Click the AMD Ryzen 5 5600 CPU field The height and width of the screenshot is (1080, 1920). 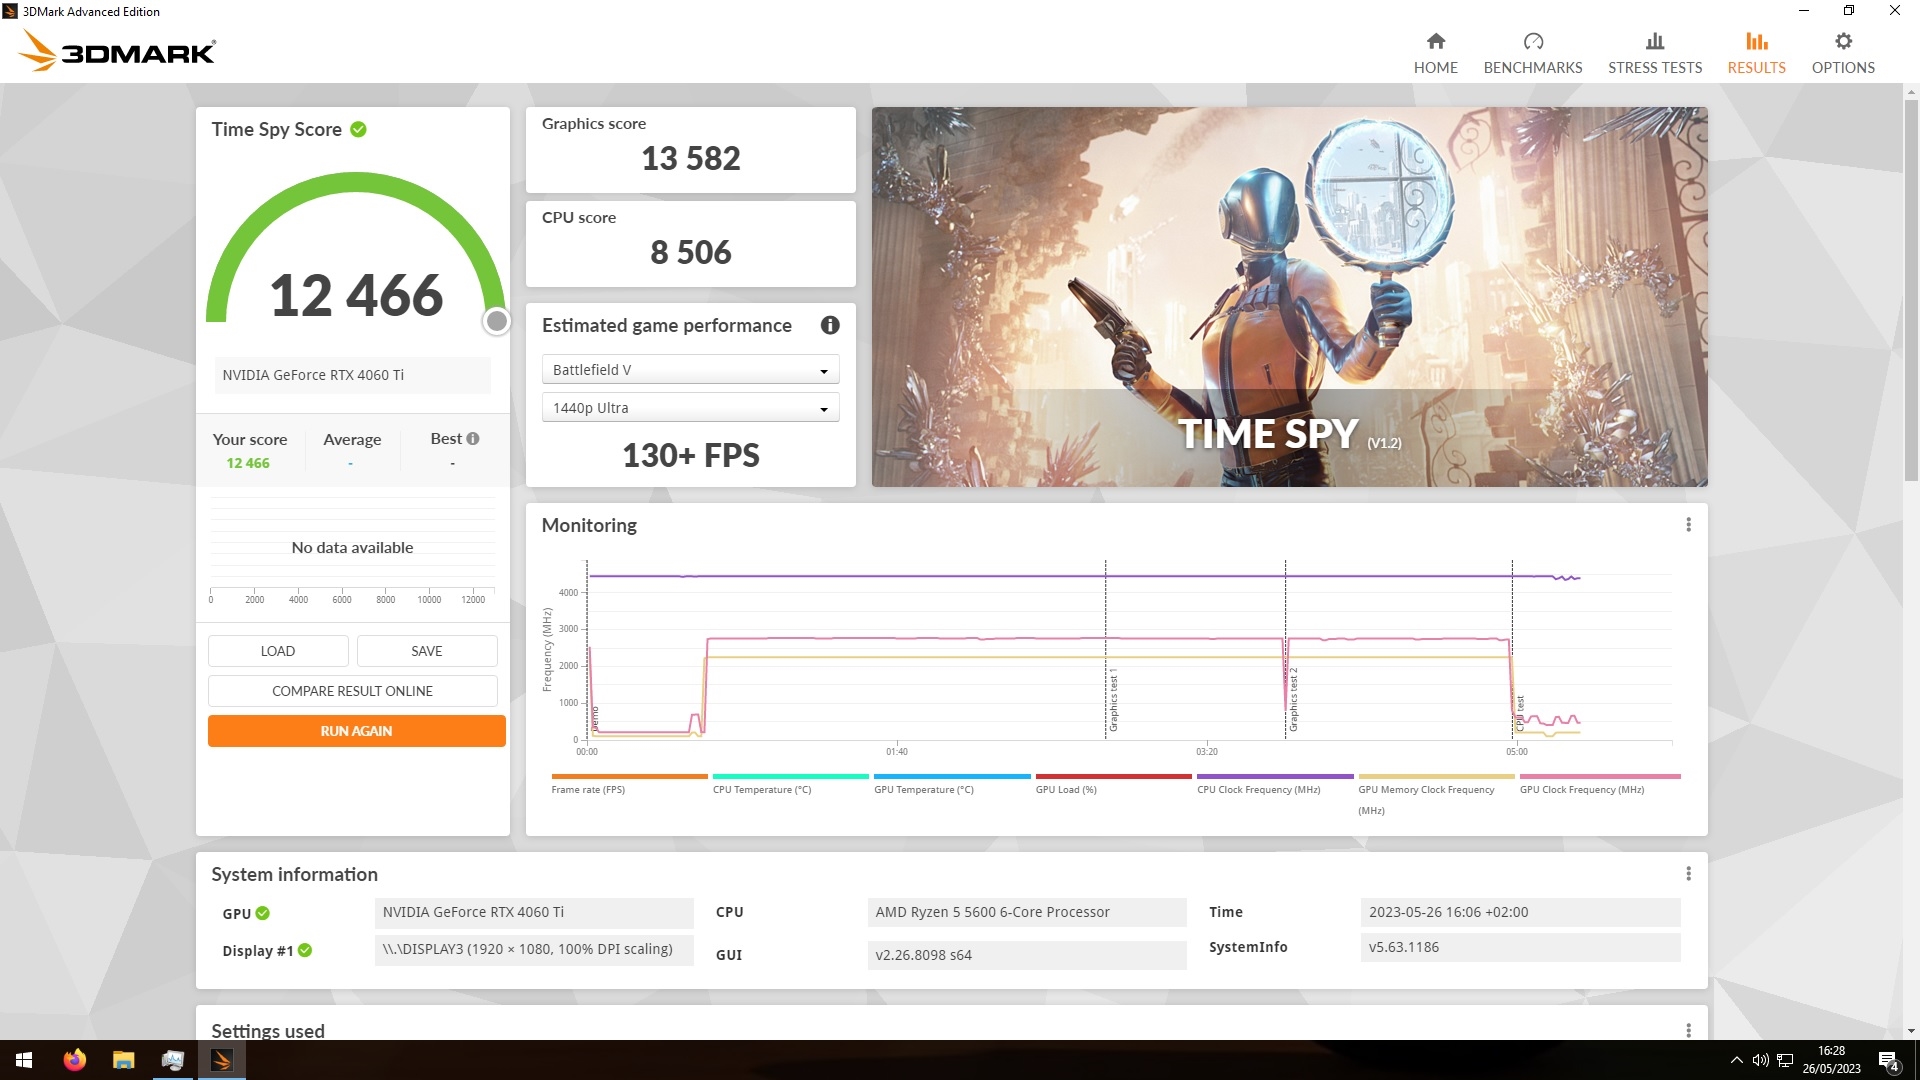coord(1027,912)
